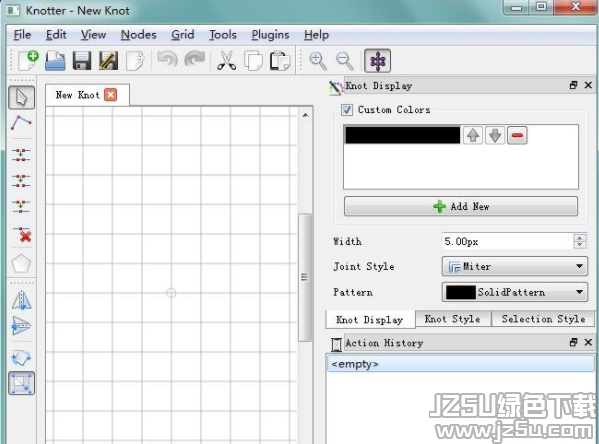Remove the color with red minus
This screenshot has height=444, width=599.
517,135
